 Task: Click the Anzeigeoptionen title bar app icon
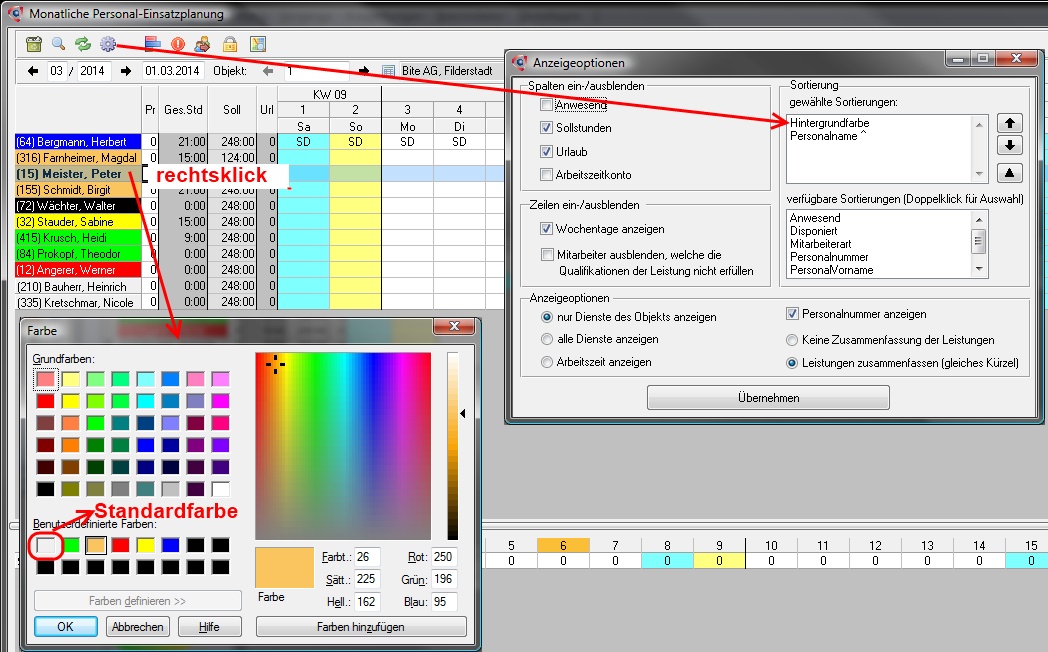coord(519,63)
